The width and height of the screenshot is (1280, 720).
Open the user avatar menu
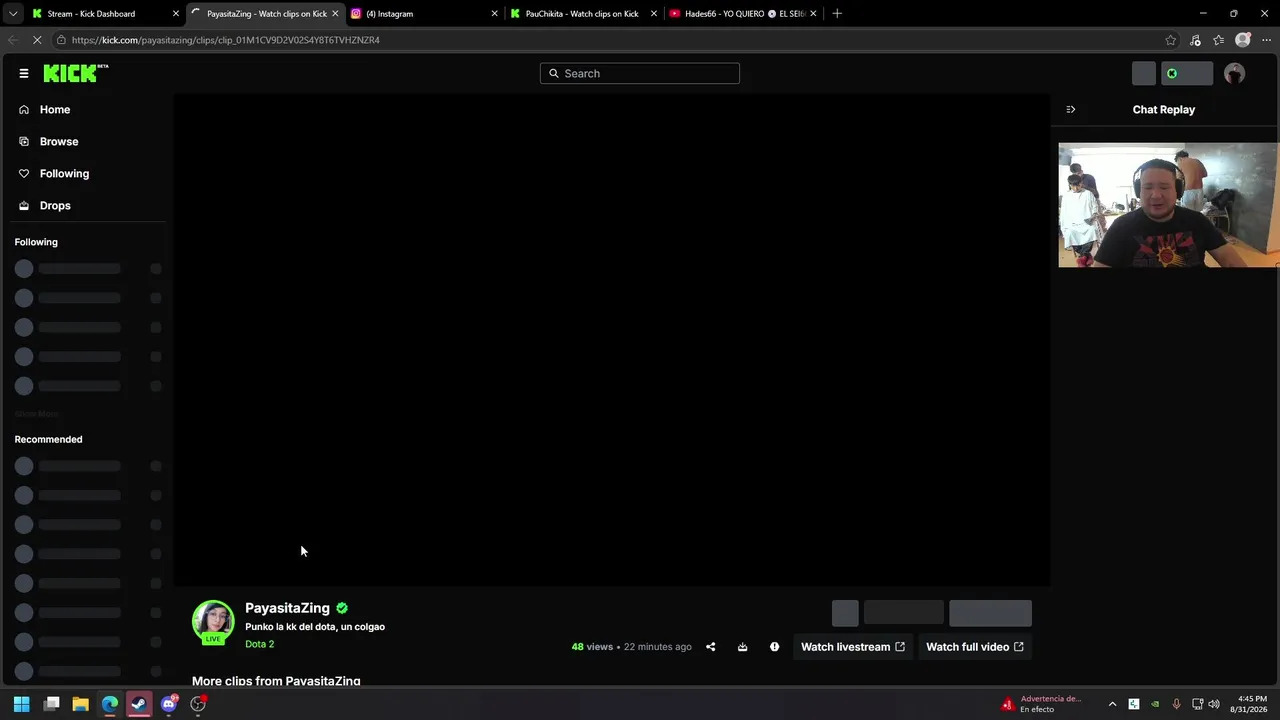1234,73
